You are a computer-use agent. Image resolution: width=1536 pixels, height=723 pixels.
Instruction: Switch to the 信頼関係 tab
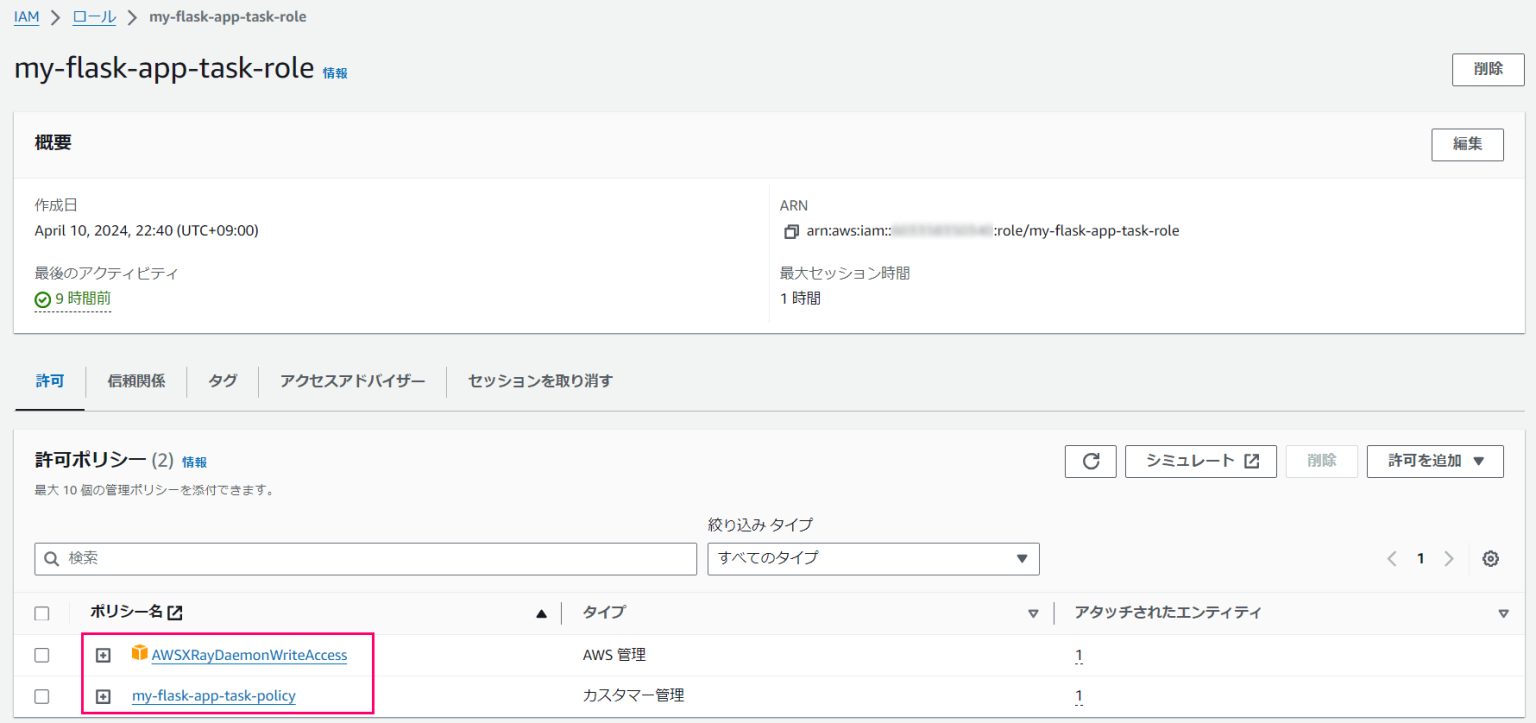(x=136, y=381)
